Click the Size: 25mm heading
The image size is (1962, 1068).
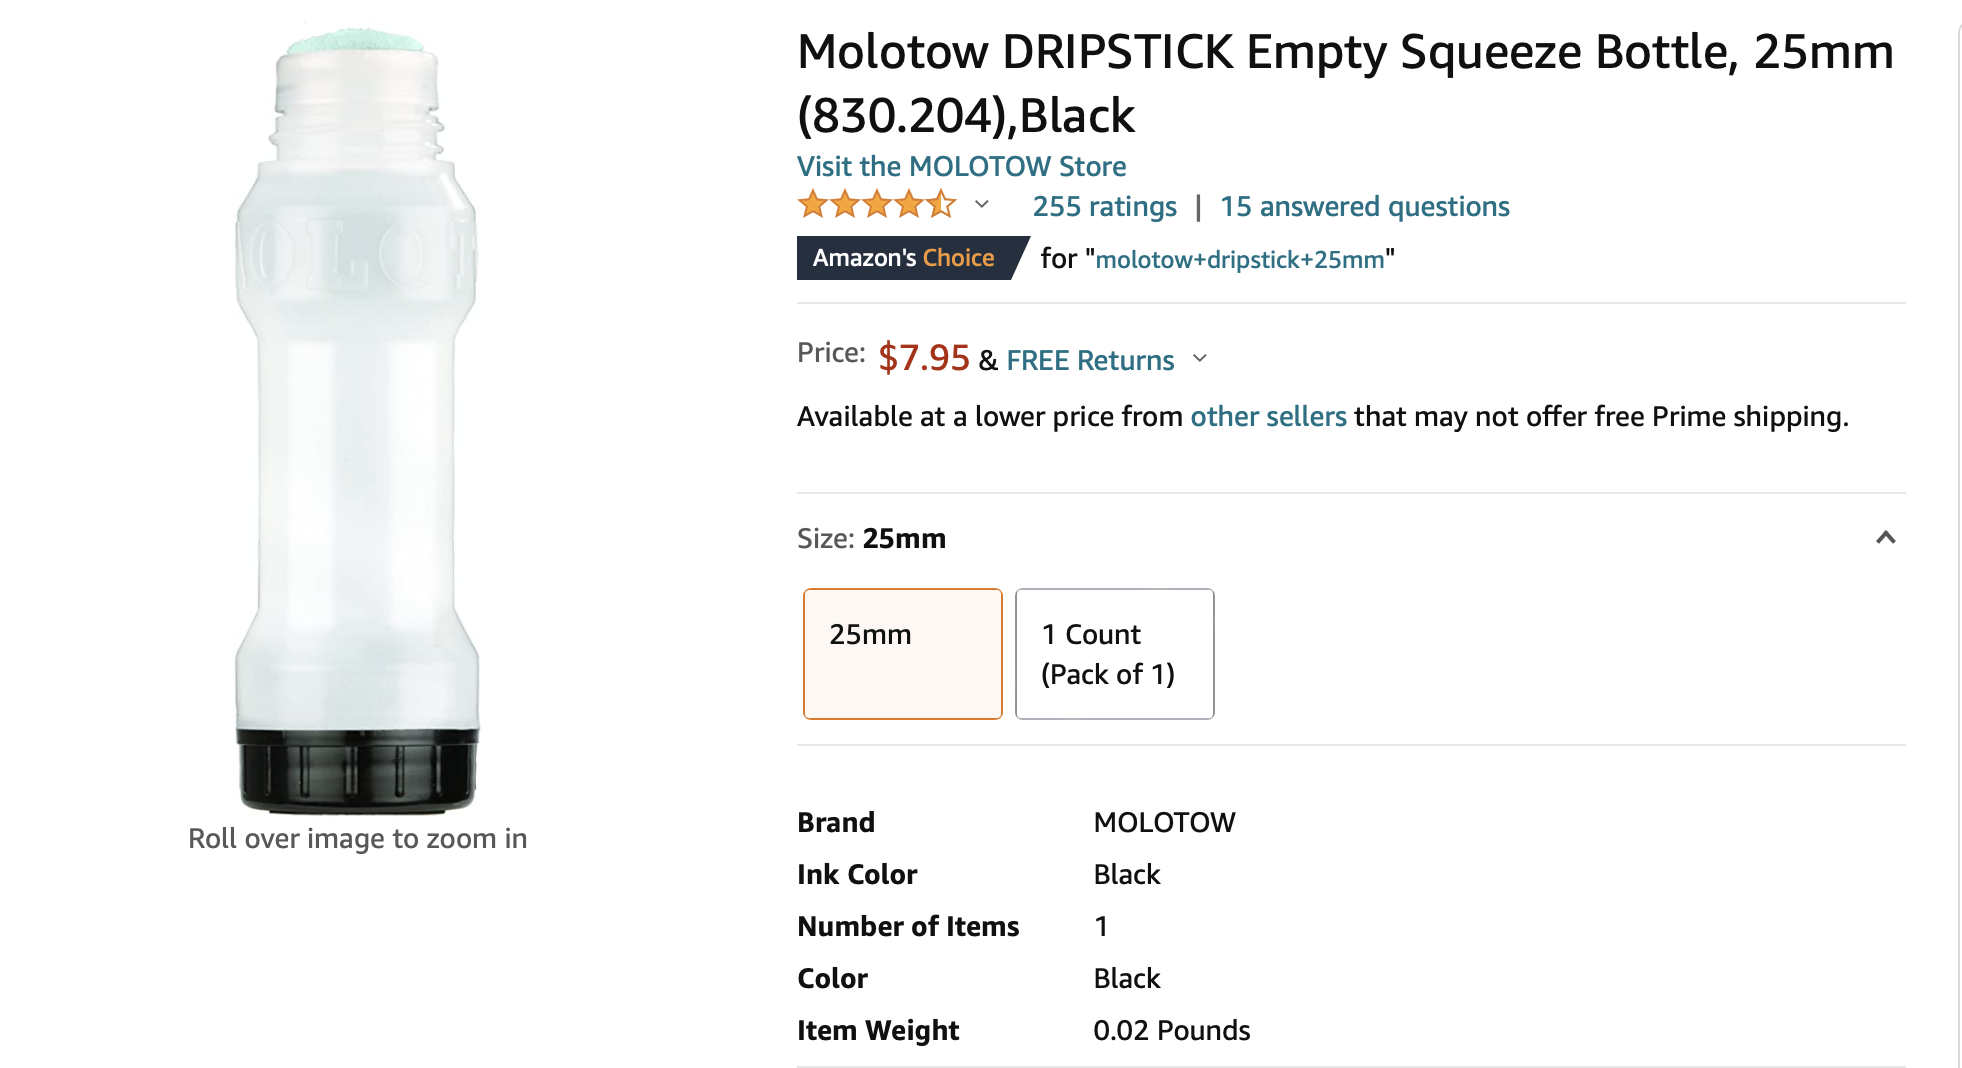[x=871, y=539]
